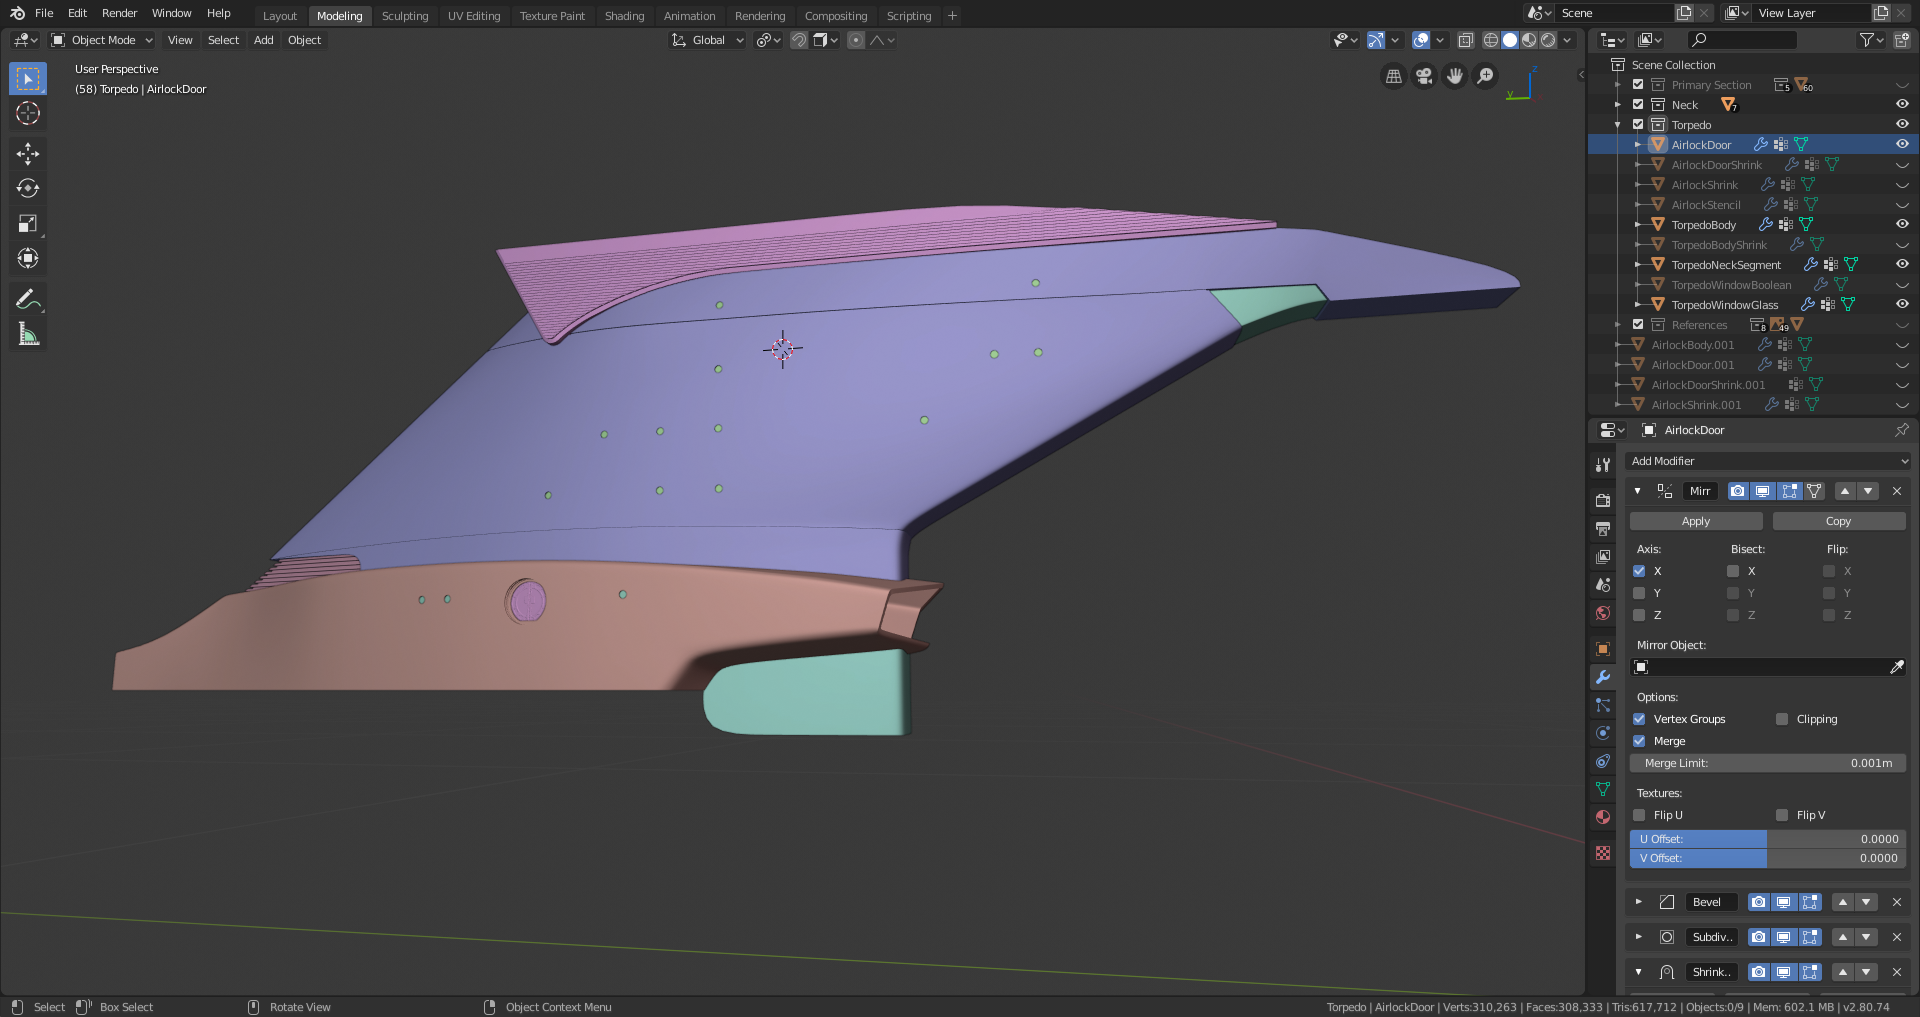Expand the Bevel modifier panel

coord(1638,902)
